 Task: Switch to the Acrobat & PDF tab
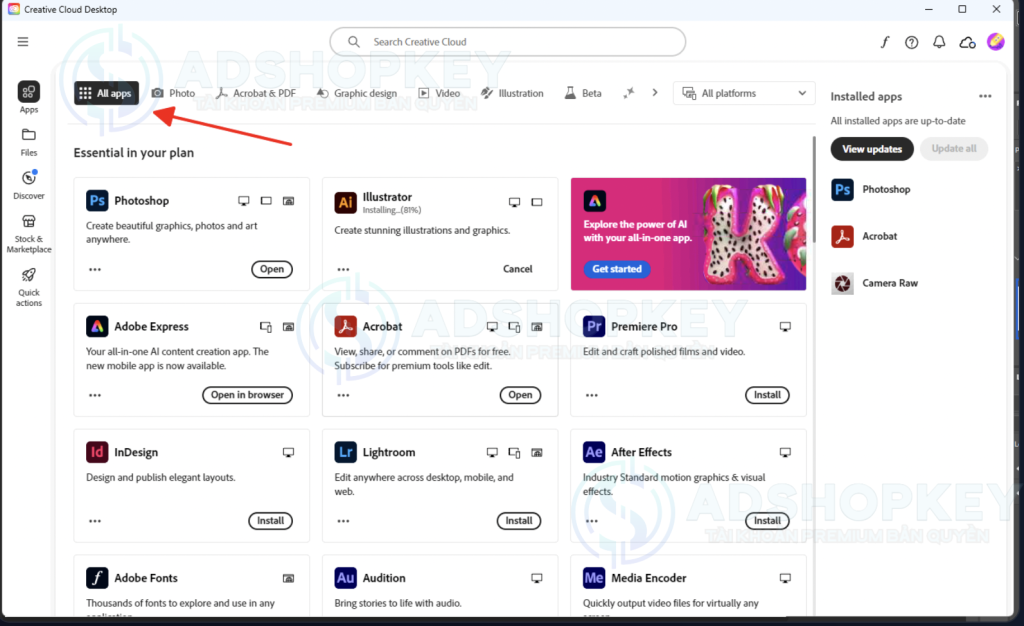pyautogui.click(x=256, y=93)
